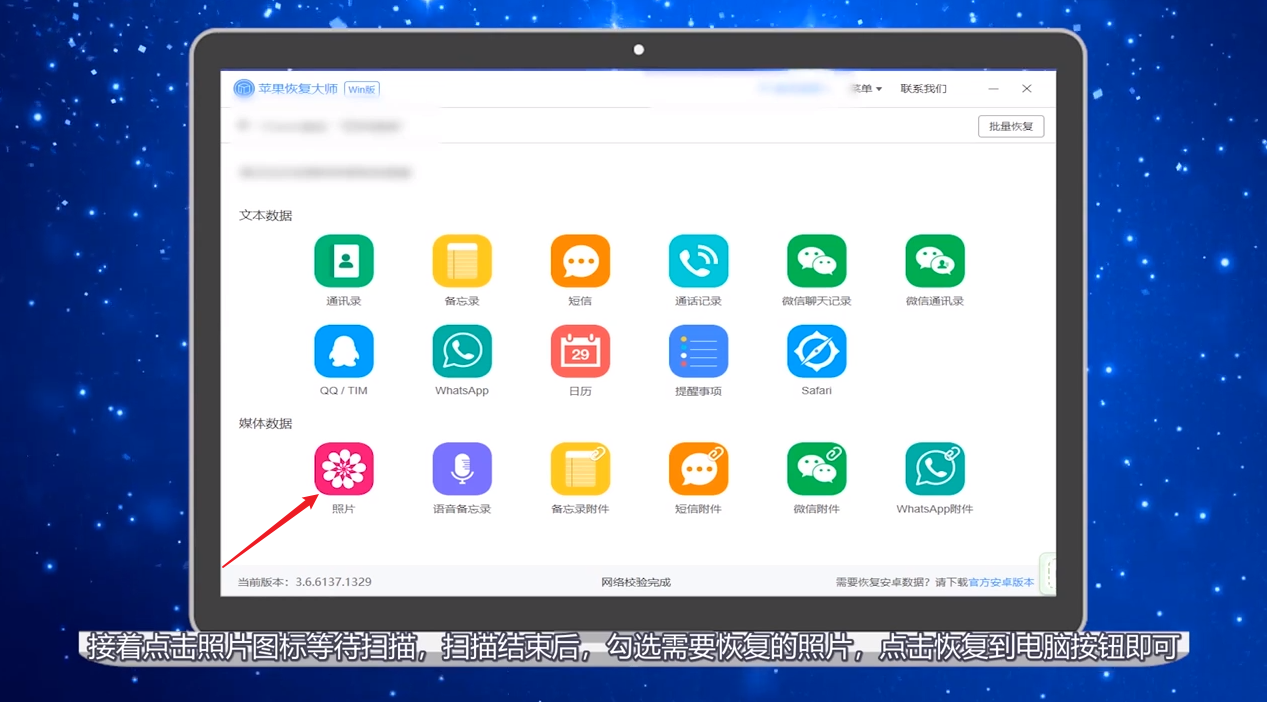The image size is (1267, 702).
Task: Click the 照片 photos icon
Action: 344,469
